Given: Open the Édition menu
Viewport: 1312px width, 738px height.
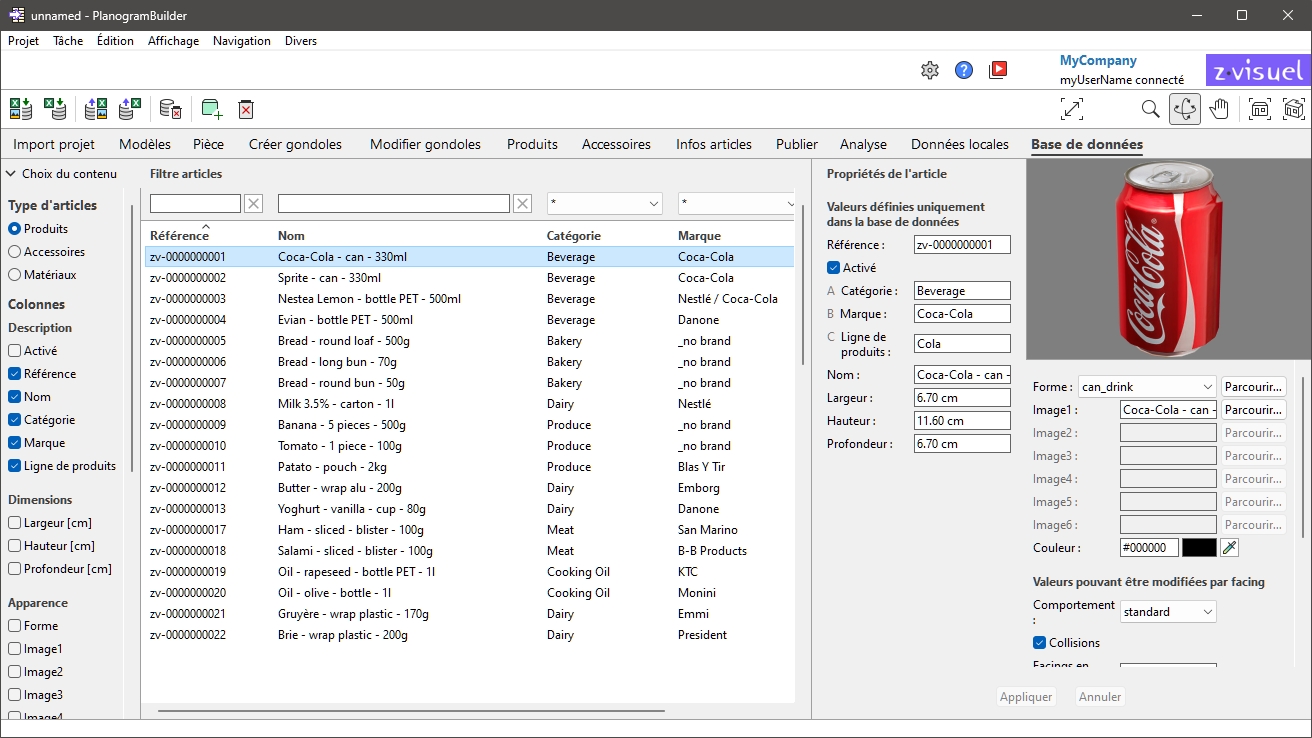Looking at the screenshot, I should [x=115, y=41].
